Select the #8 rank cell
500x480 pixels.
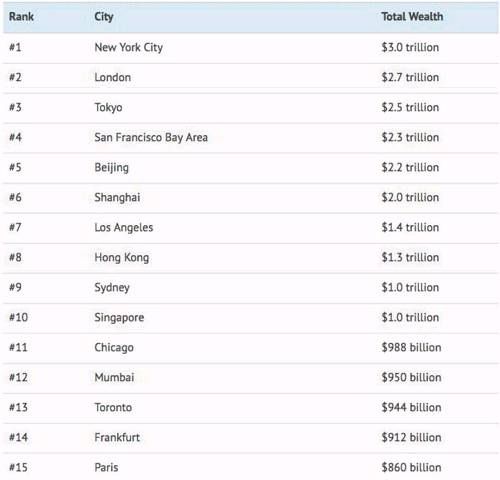pos(15,257)
